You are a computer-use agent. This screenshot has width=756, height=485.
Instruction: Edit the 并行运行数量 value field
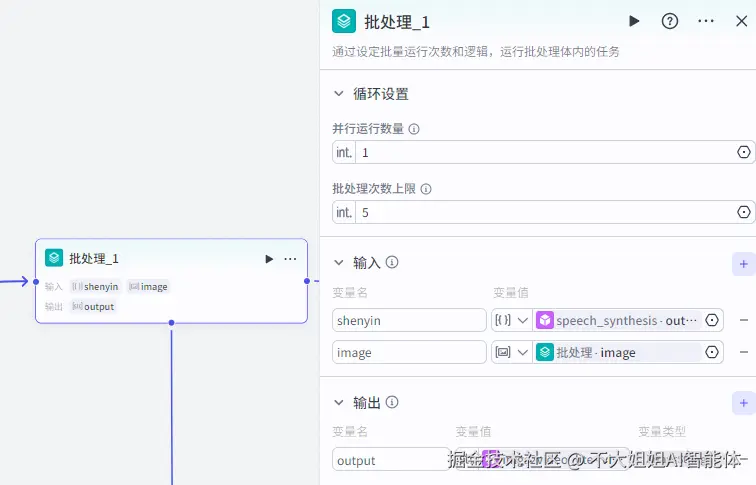click(545, 153)
